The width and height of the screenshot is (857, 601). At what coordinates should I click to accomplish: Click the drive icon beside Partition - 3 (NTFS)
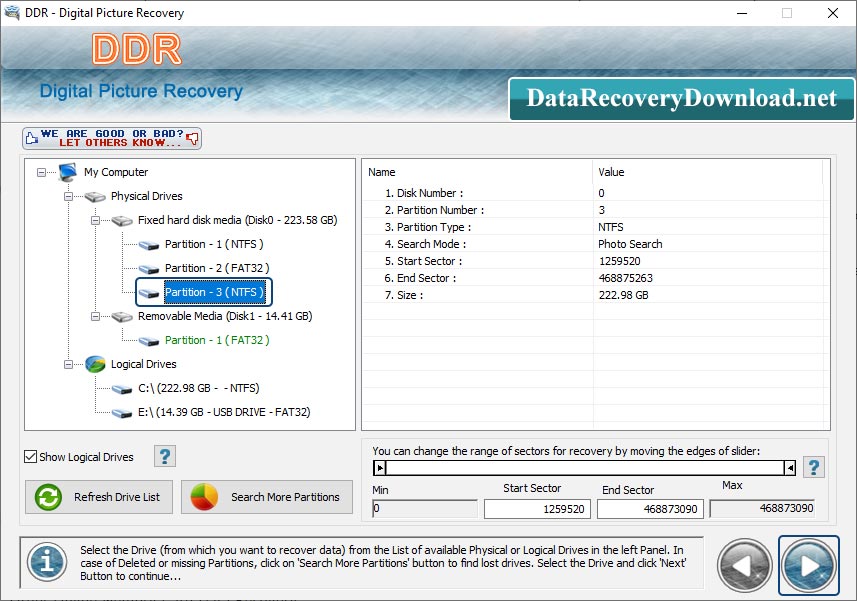point(149,293)
